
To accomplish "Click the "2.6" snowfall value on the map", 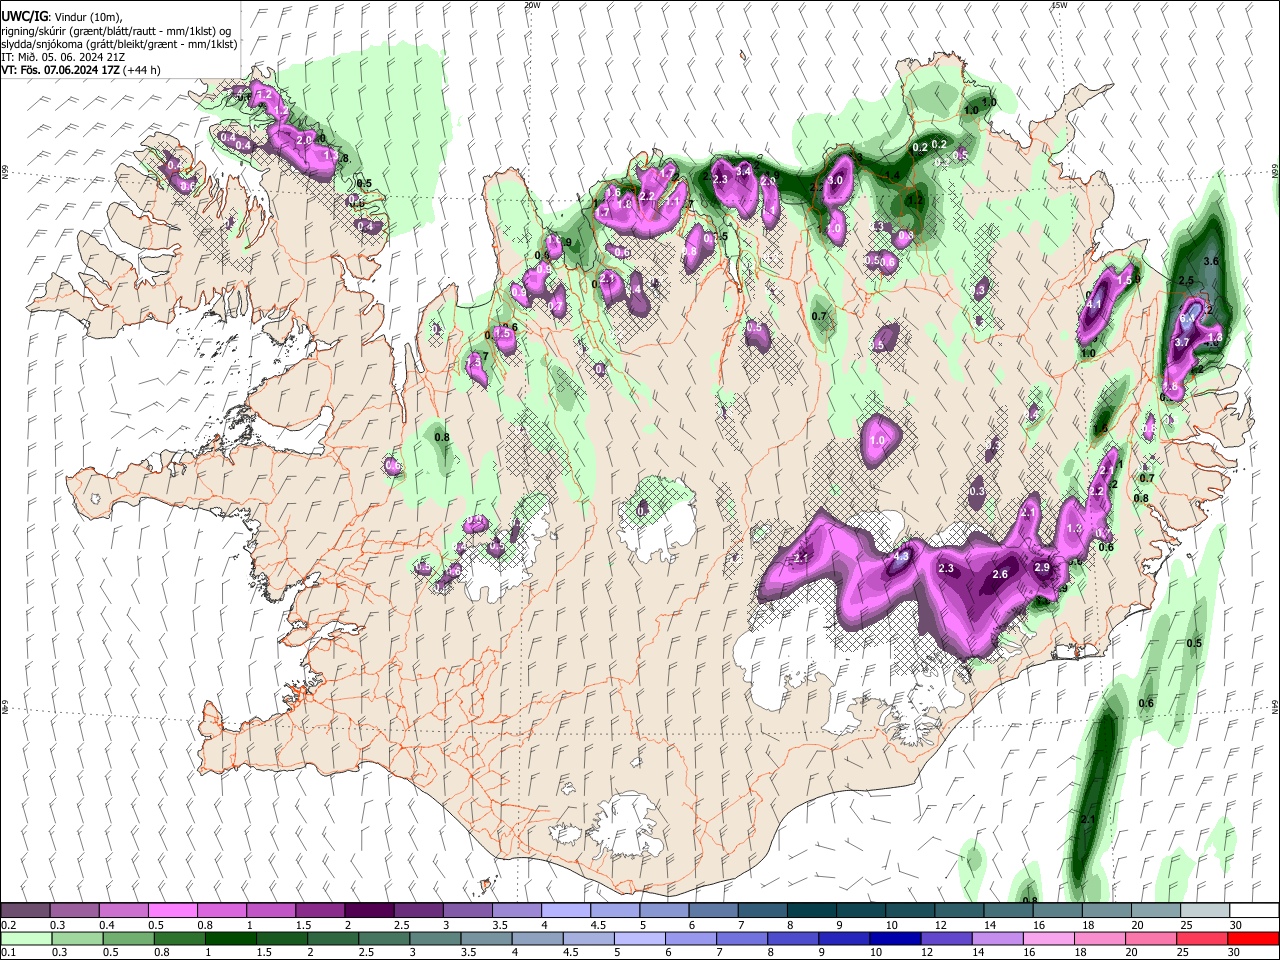I will tap(1000, 574).
